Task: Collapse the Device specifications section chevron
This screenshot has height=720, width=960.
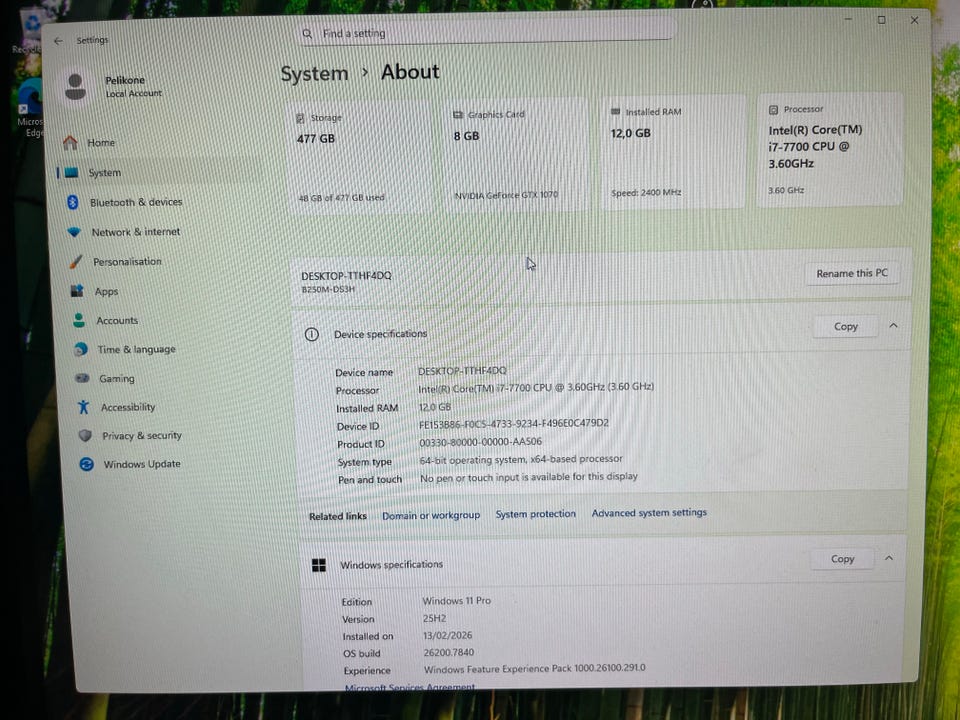Action: pos(893,326)
